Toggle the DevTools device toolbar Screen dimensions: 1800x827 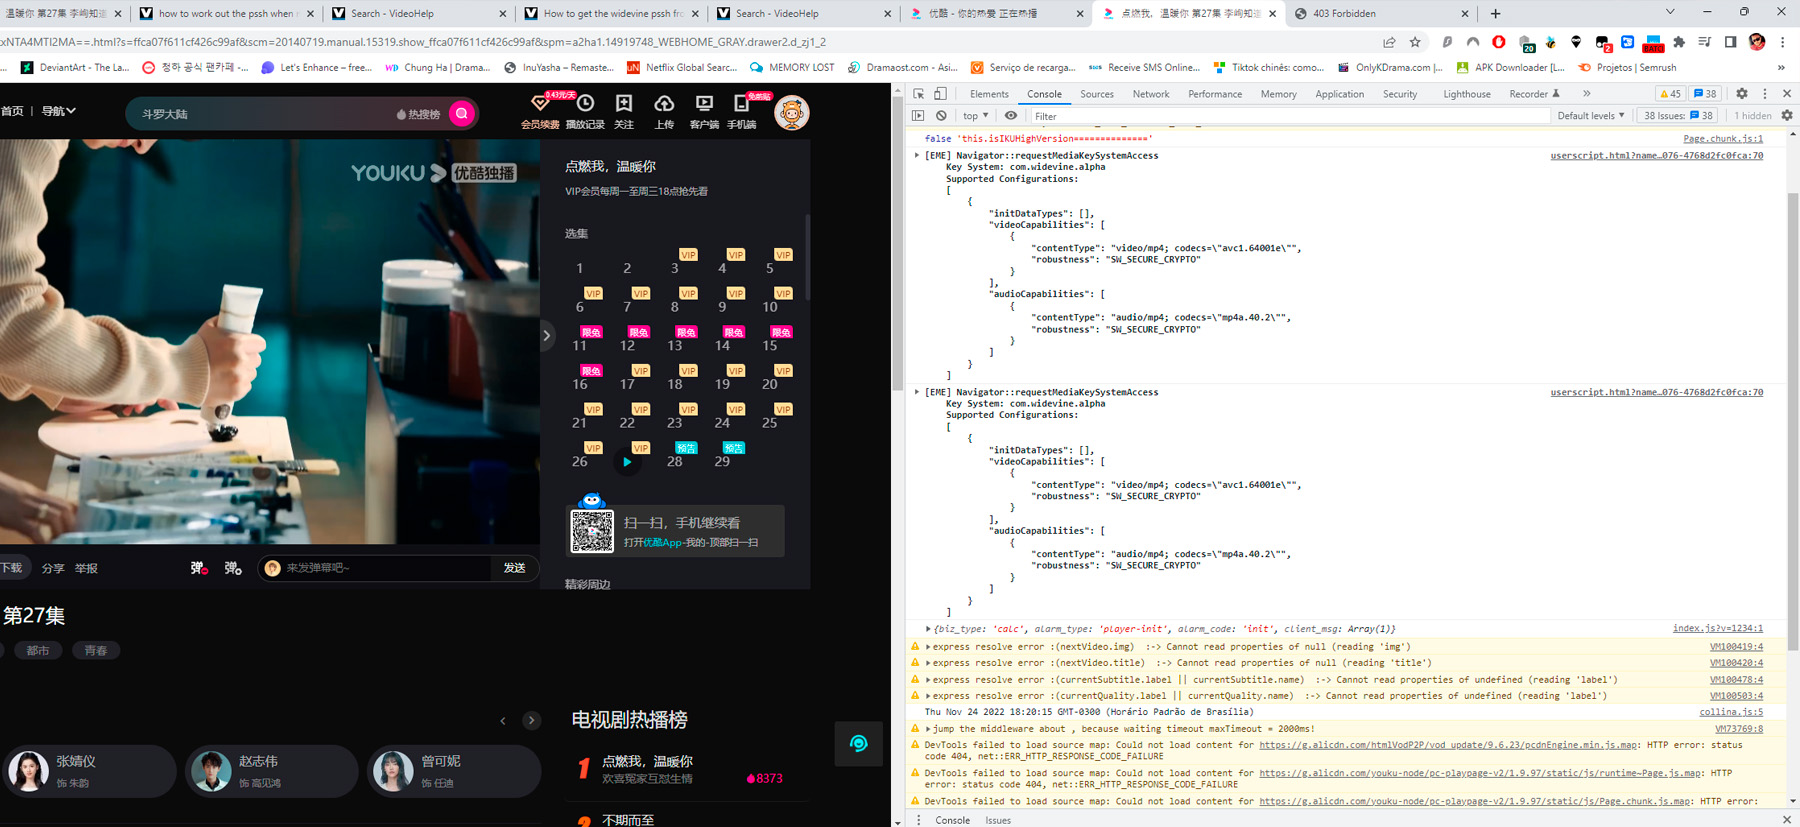coord(941,94)
